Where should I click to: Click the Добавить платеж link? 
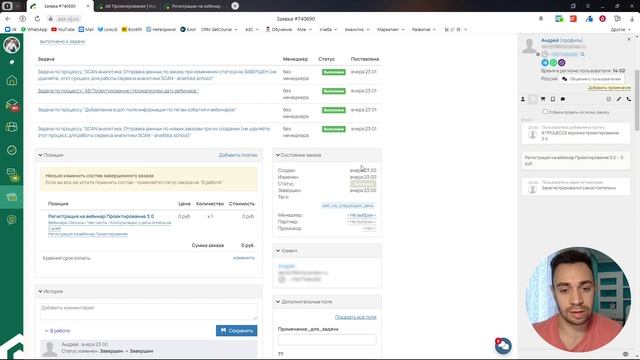tap(238, 155)
